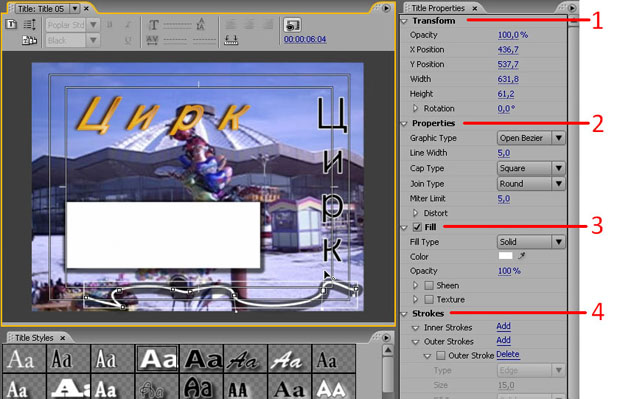Click the Fill Opacity value 100 %

pos(509,271)
